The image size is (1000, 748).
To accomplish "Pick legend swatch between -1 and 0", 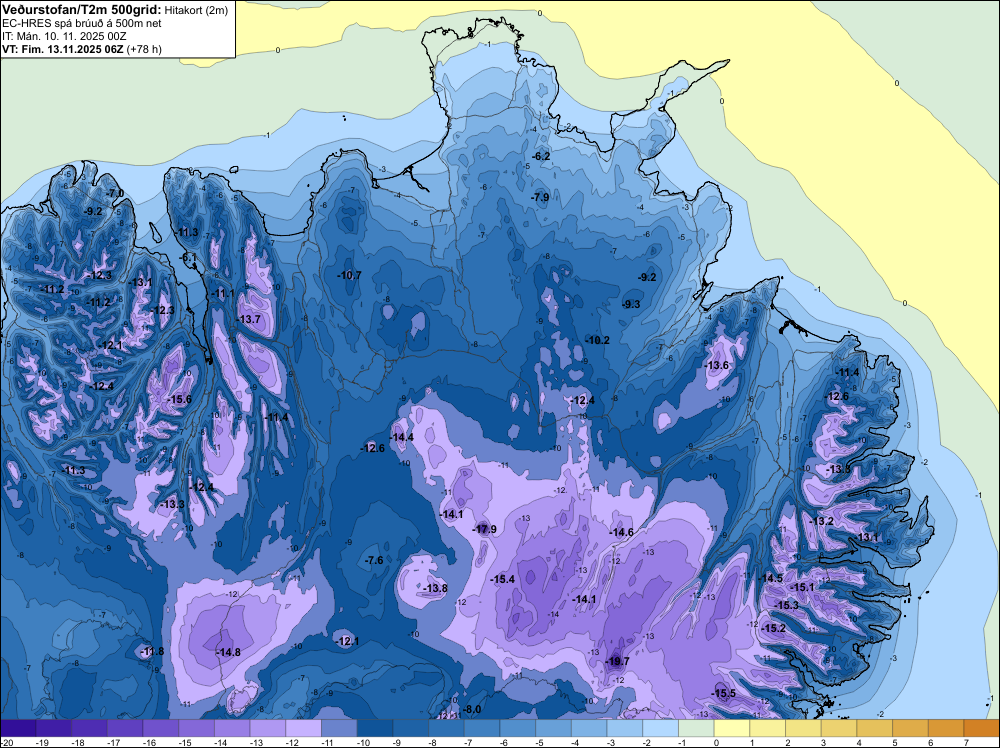I will (696, 728).
